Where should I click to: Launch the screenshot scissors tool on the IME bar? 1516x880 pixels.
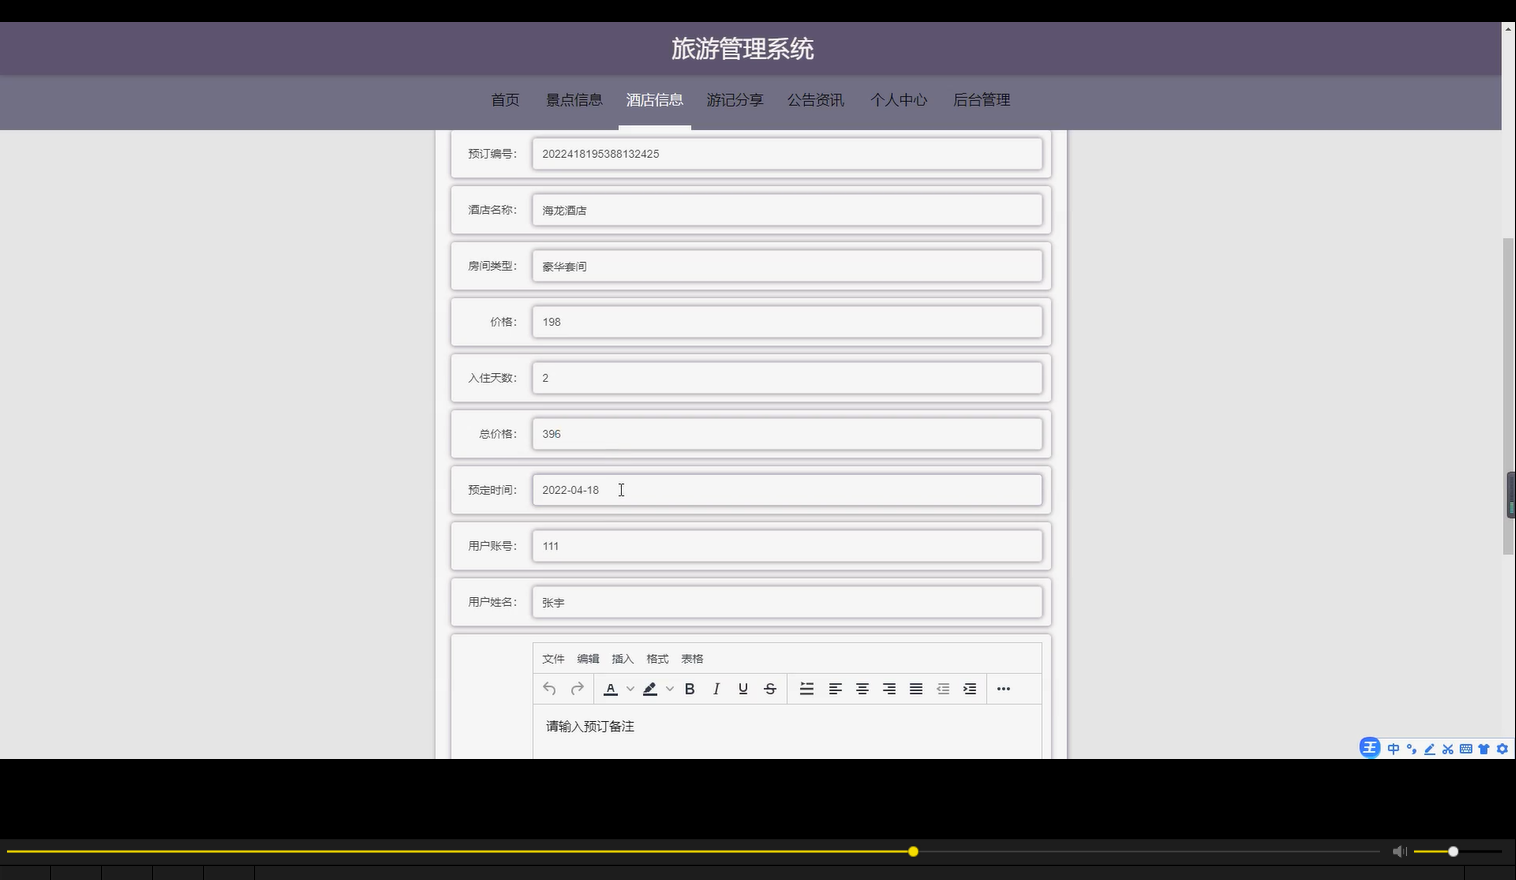click(x=1447, y=748)
